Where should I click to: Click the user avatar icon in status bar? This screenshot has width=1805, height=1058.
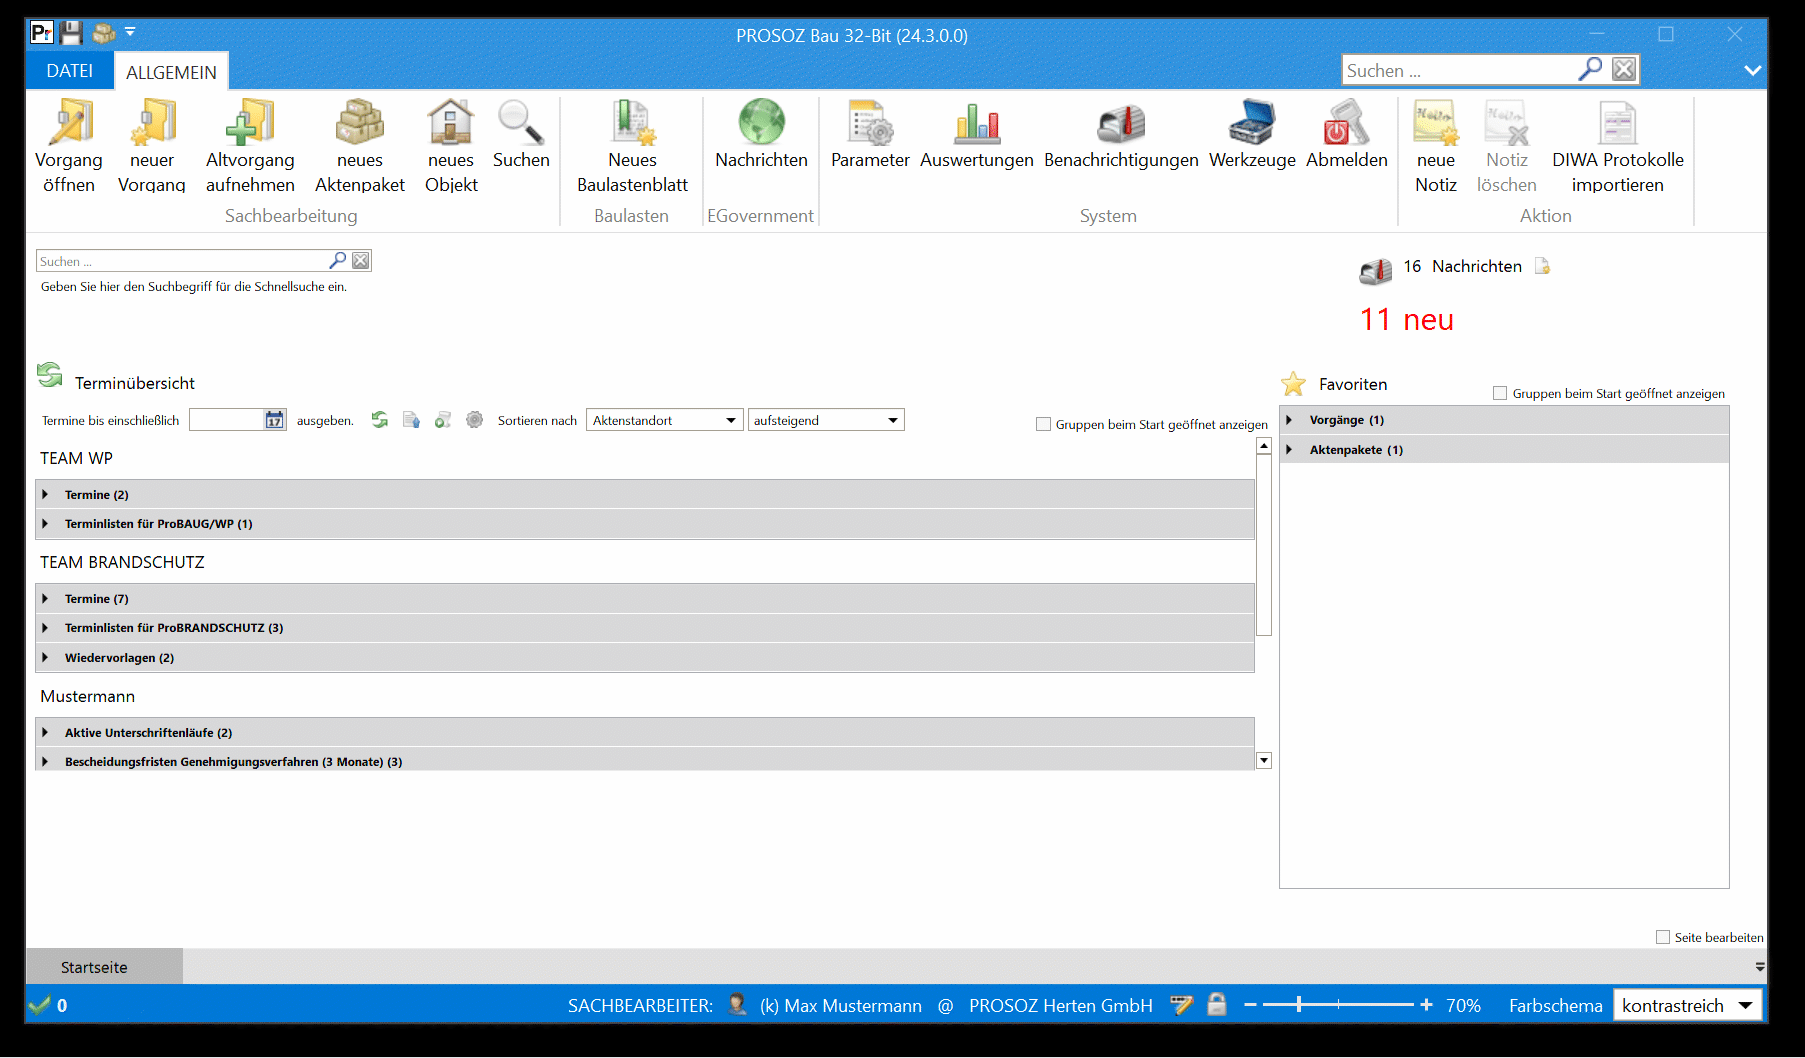pos(737,1004)
